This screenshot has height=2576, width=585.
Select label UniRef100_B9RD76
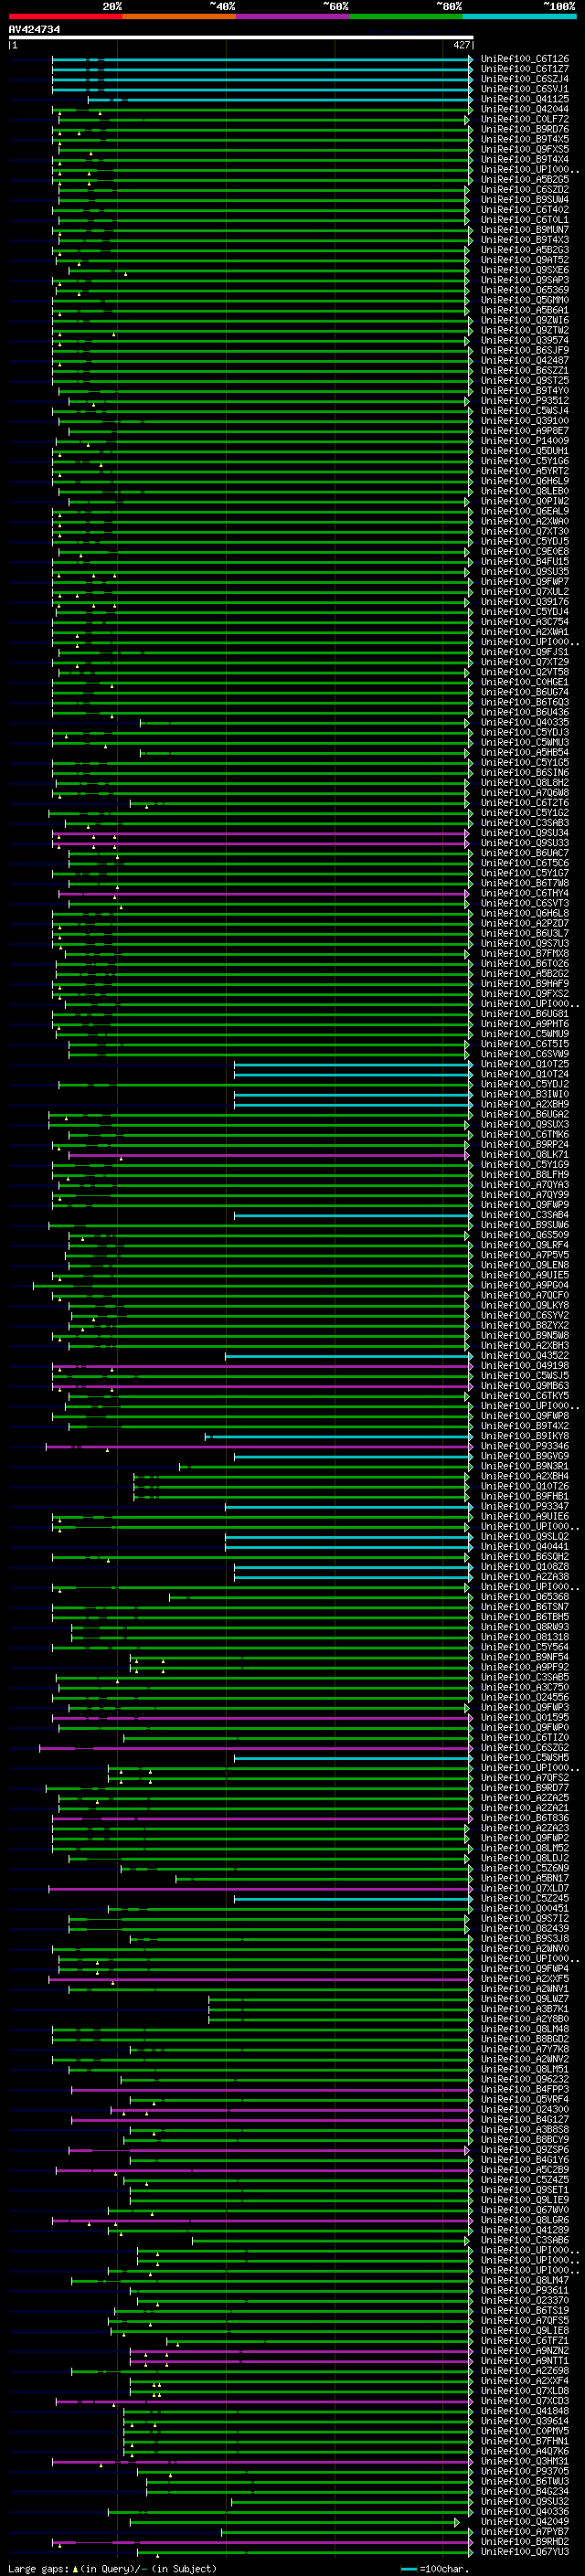click(x=525, y=129)
